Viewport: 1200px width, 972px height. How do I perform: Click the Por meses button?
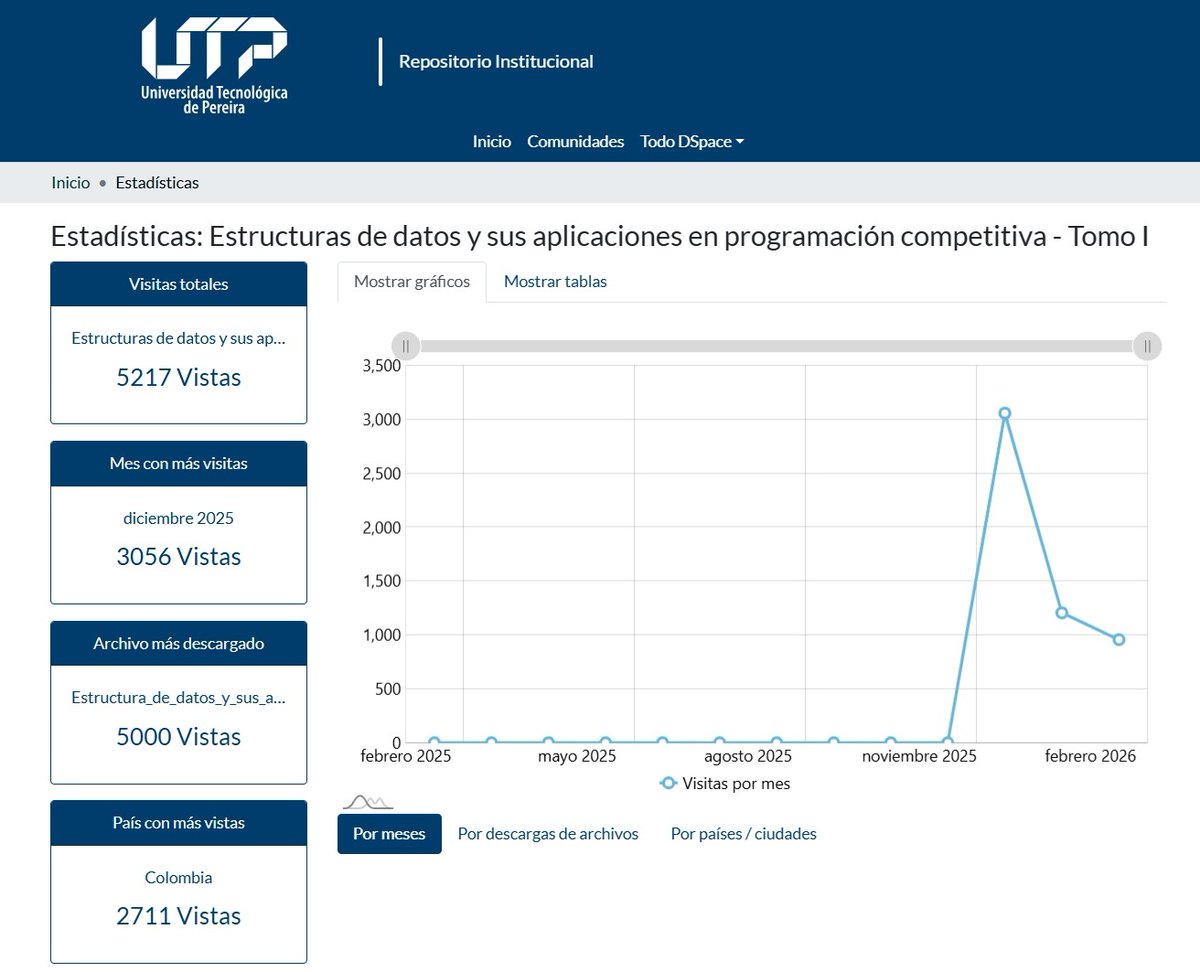389,833
